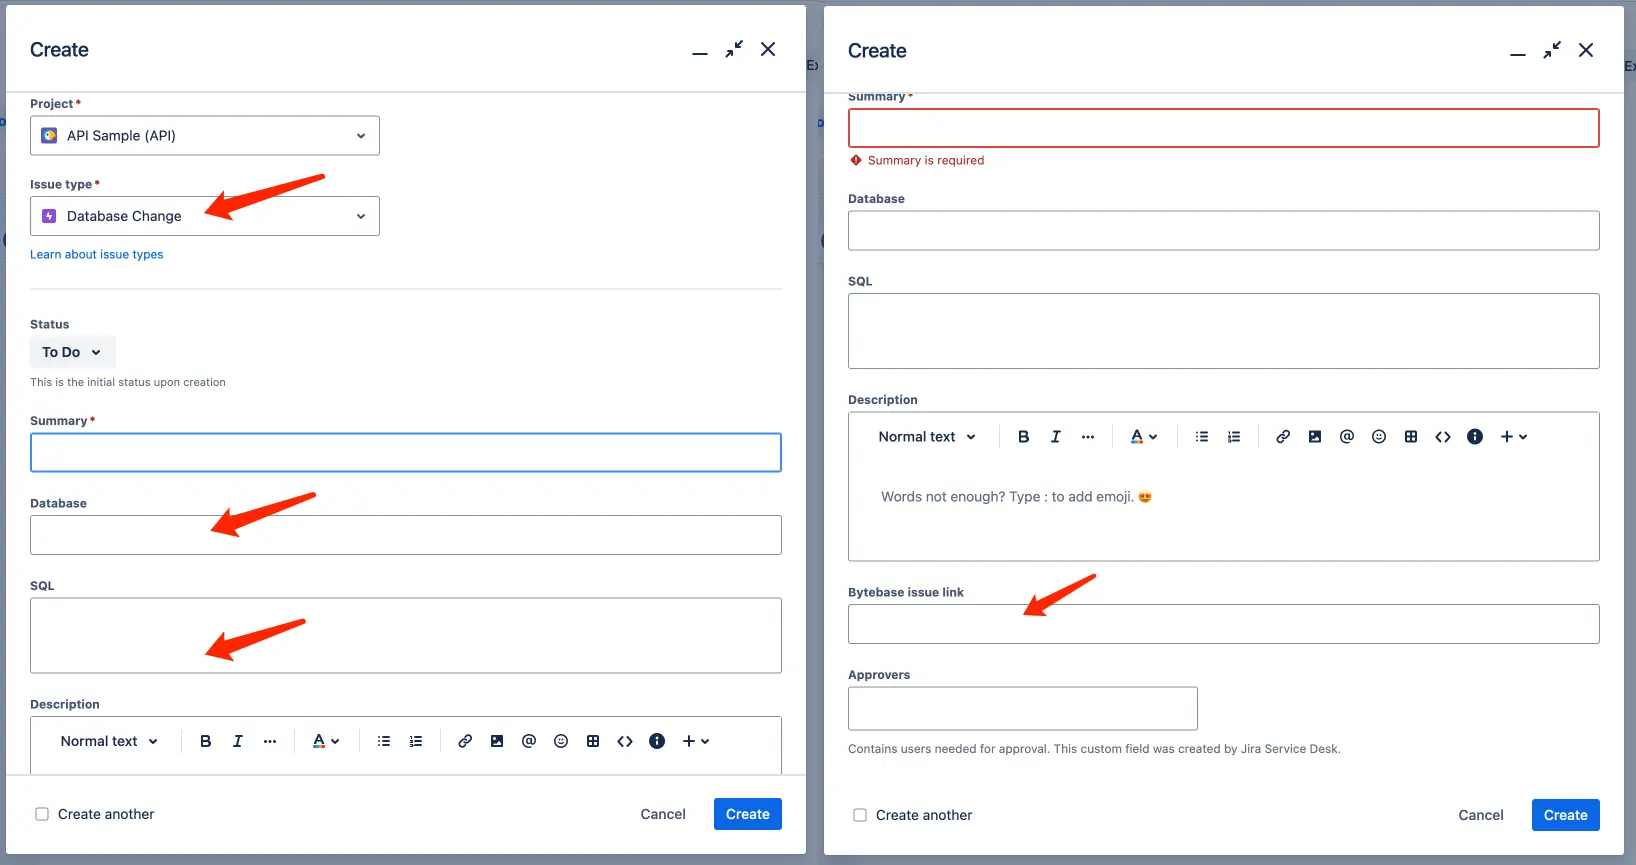Click link icon in right dialog editor

tap(1283, 437)
